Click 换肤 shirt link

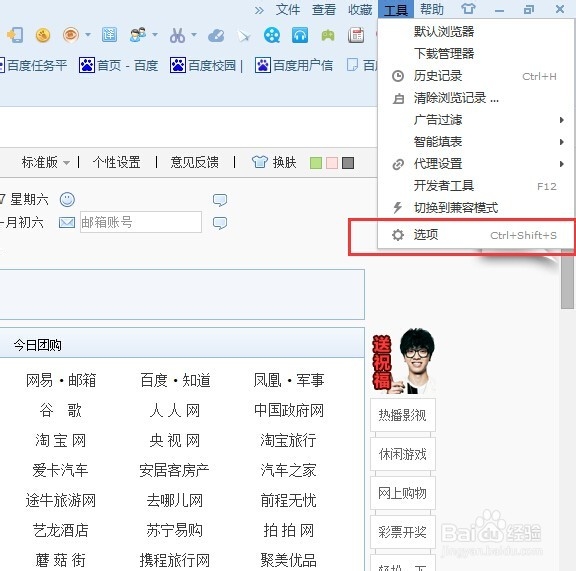pos(274,162)
